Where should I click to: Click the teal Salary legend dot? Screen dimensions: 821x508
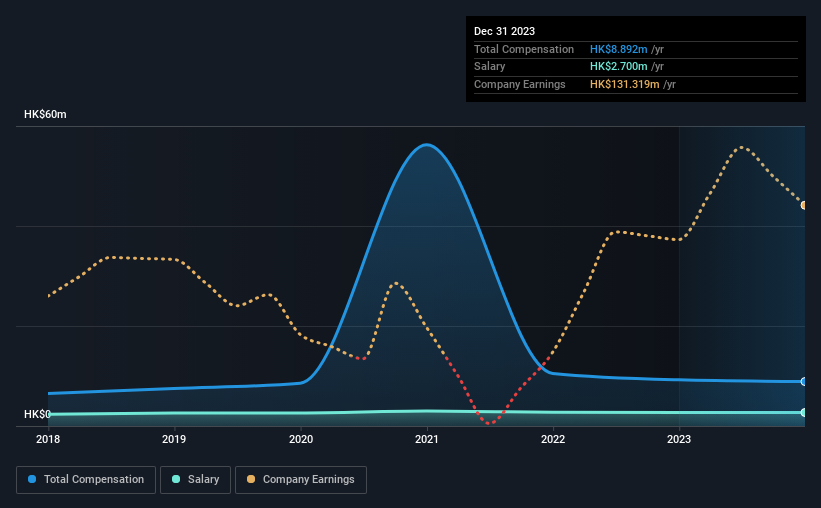(x=176, y=479)
